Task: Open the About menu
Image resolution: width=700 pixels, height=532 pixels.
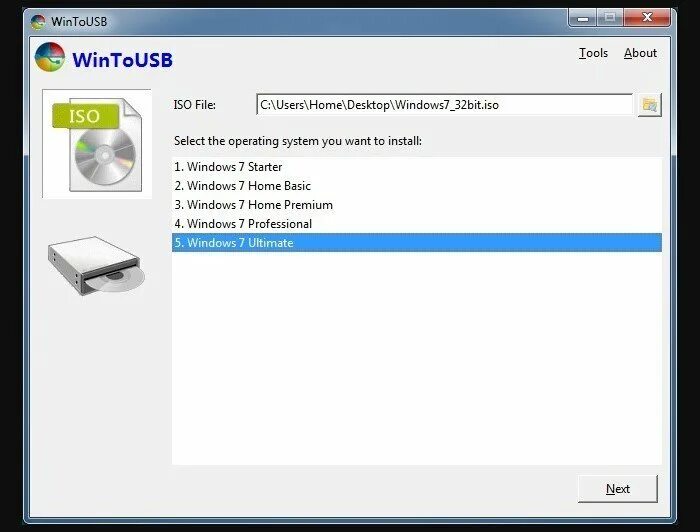Action: tap(640, 53)
